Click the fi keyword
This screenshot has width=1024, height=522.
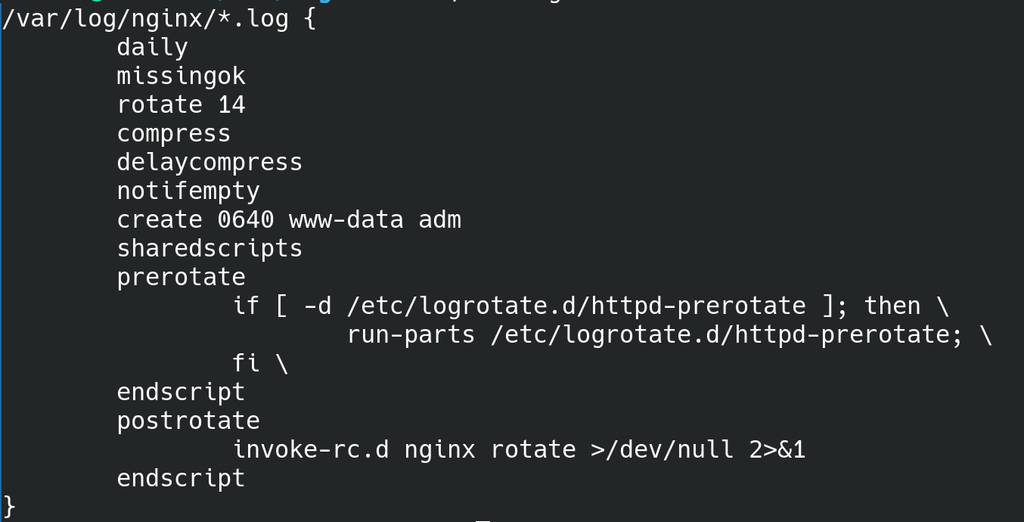(246, 363)
